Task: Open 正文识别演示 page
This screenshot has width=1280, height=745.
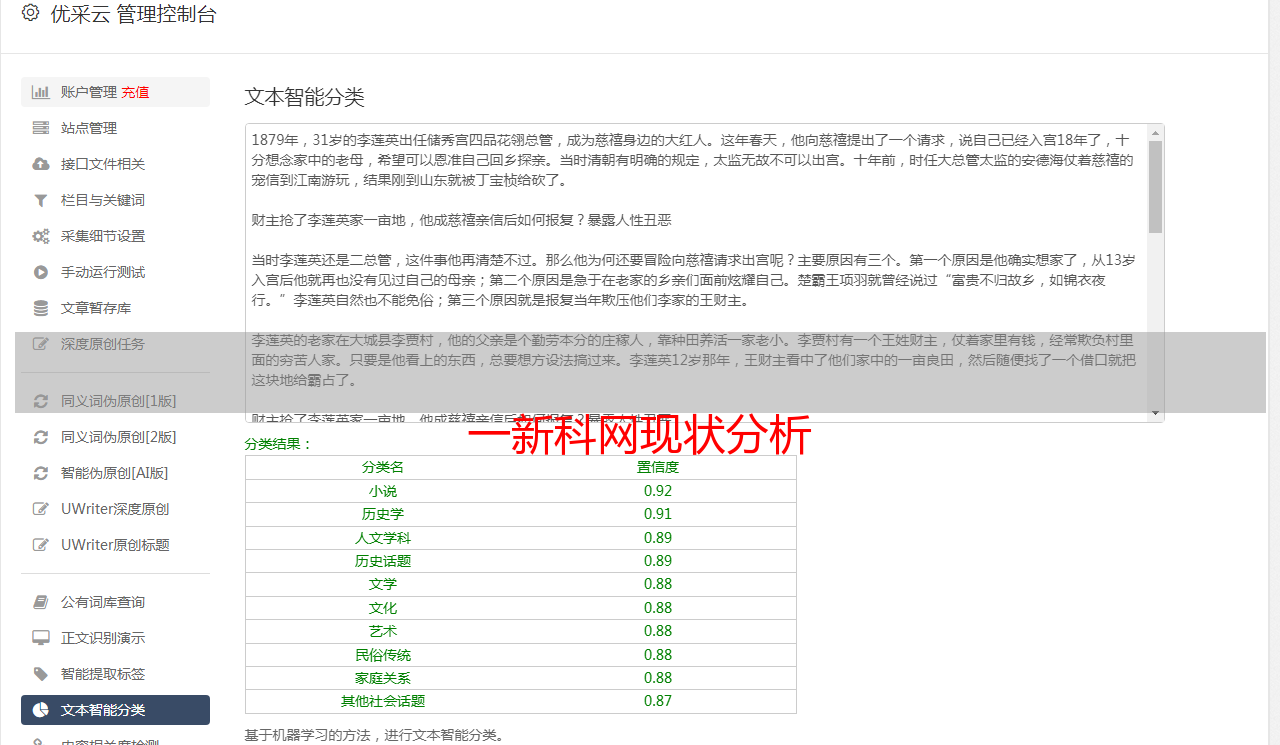Action: (x=115, y=638)
